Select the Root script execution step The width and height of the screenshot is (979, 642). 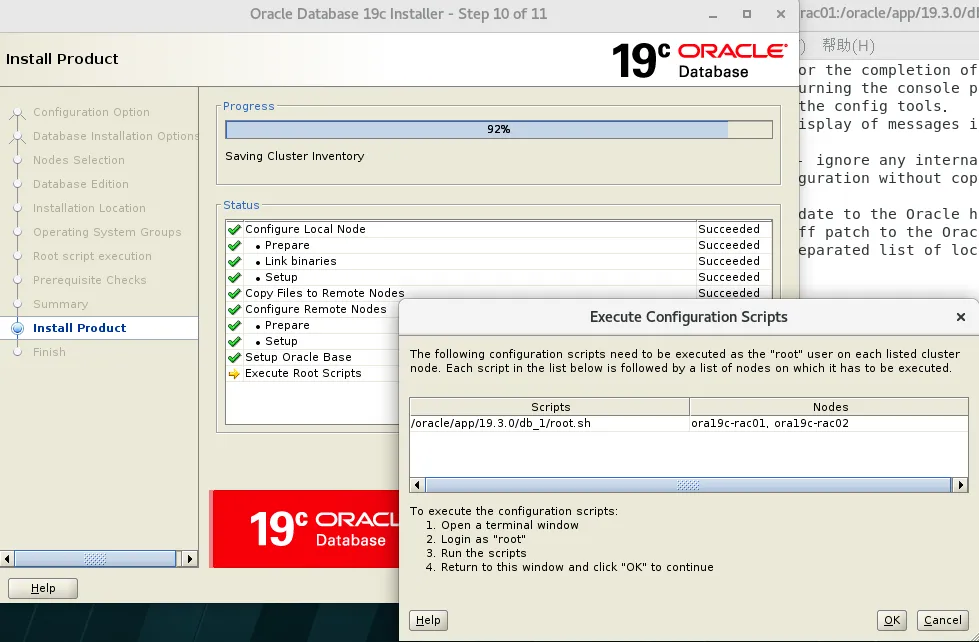(x=92, y=256)
